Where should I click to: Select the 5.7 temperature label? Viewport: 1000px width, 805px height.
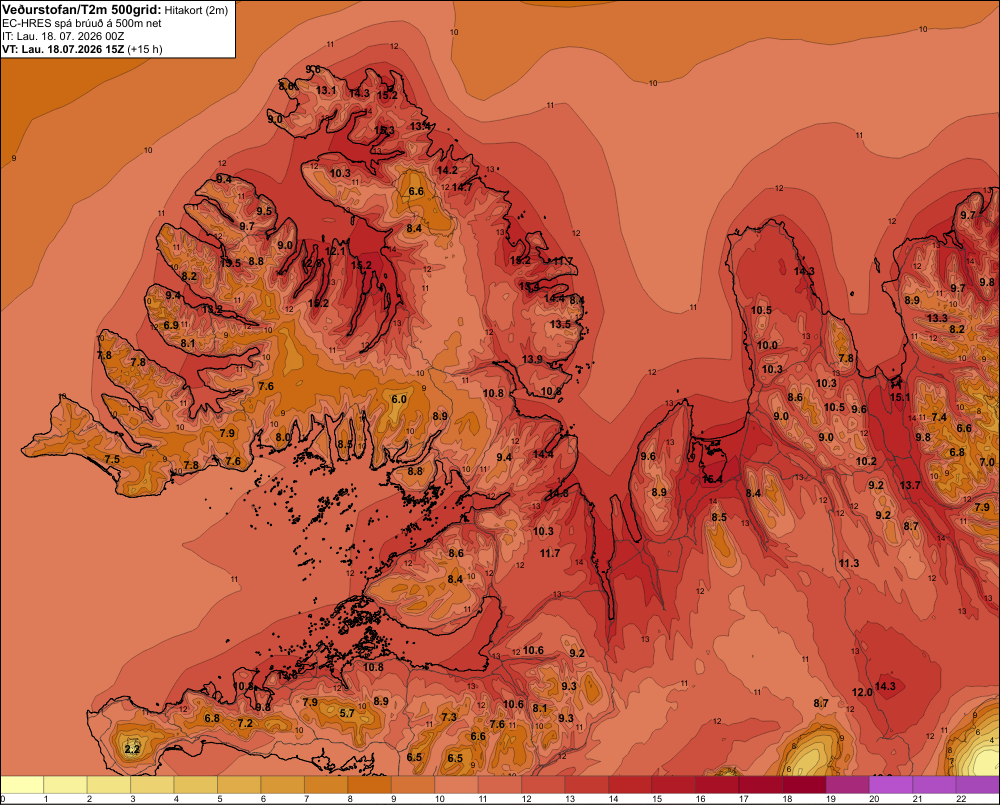pos(347,713)
